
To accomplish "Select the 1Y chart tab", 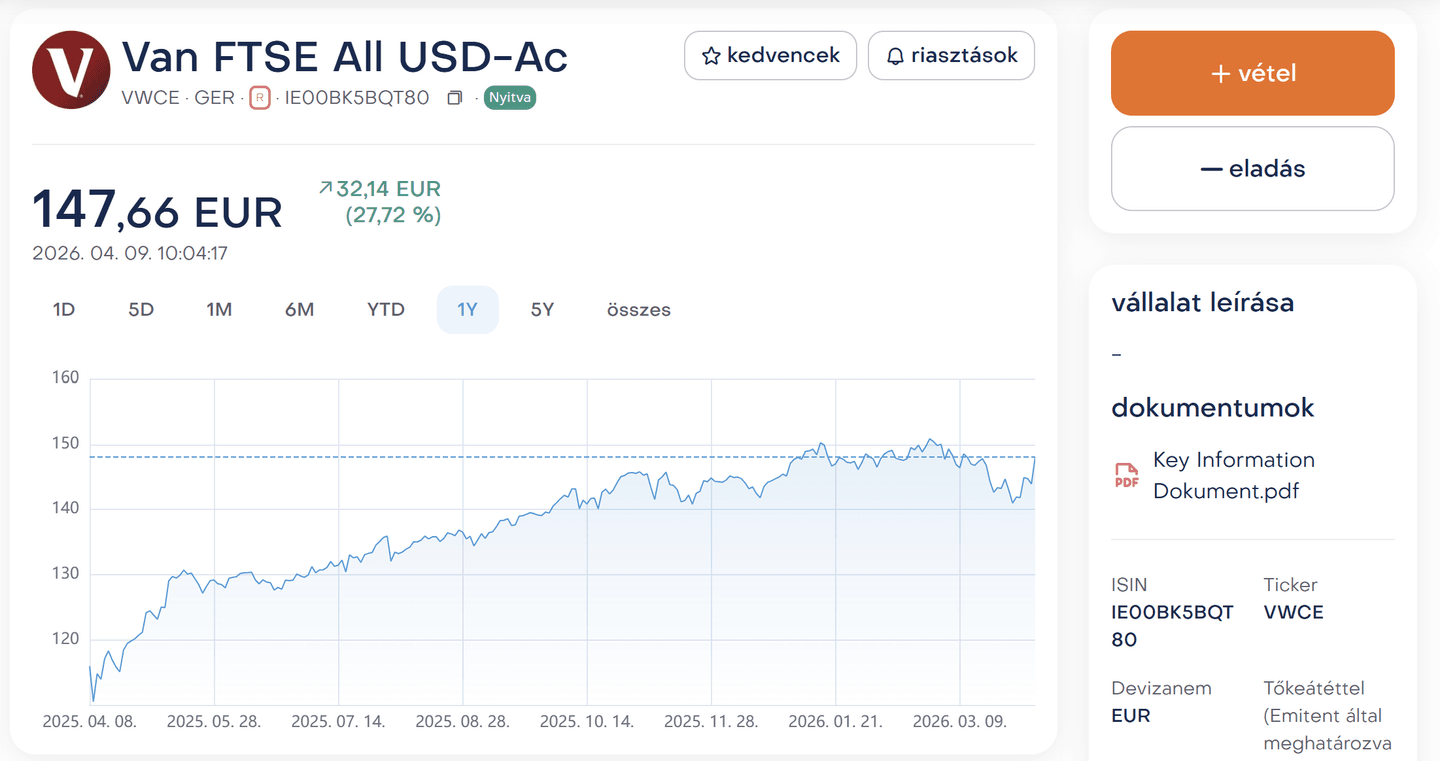I will (x=467, y=309).
